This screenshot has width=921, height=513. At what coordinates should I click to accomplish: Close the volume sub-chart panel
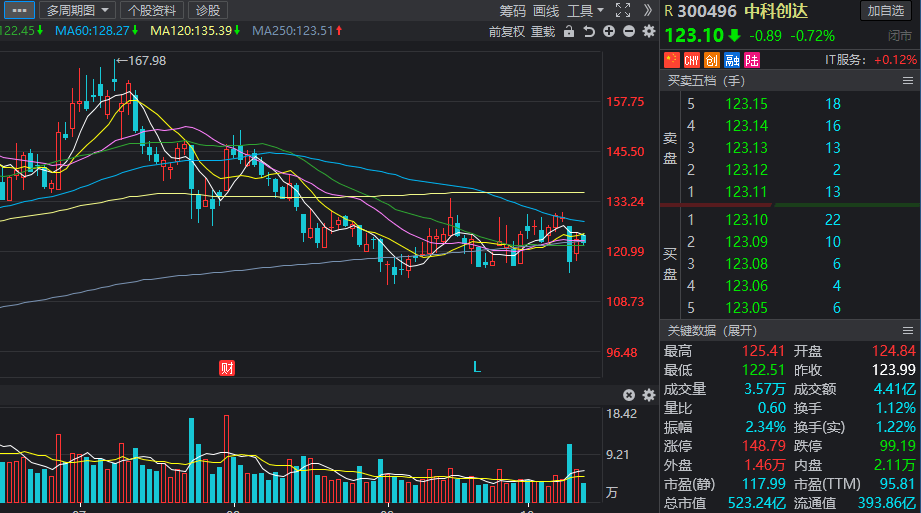point(628,395)
